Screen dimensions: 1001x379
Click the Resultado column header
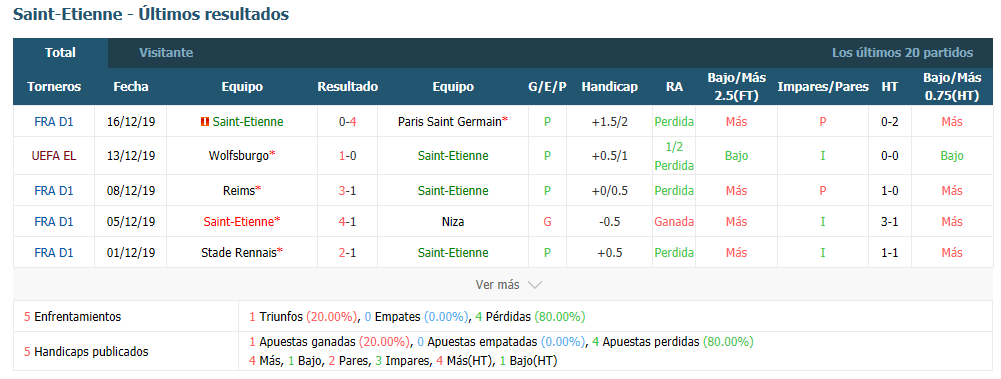[x=347, y=87]
